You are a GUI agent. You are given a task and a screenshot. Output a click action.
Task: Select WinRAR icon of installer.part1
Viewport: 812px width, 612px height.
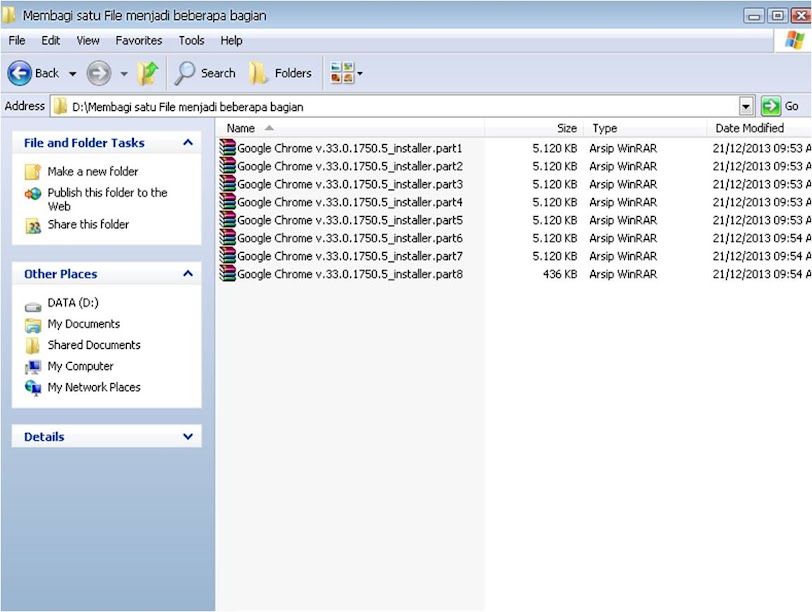227,148
